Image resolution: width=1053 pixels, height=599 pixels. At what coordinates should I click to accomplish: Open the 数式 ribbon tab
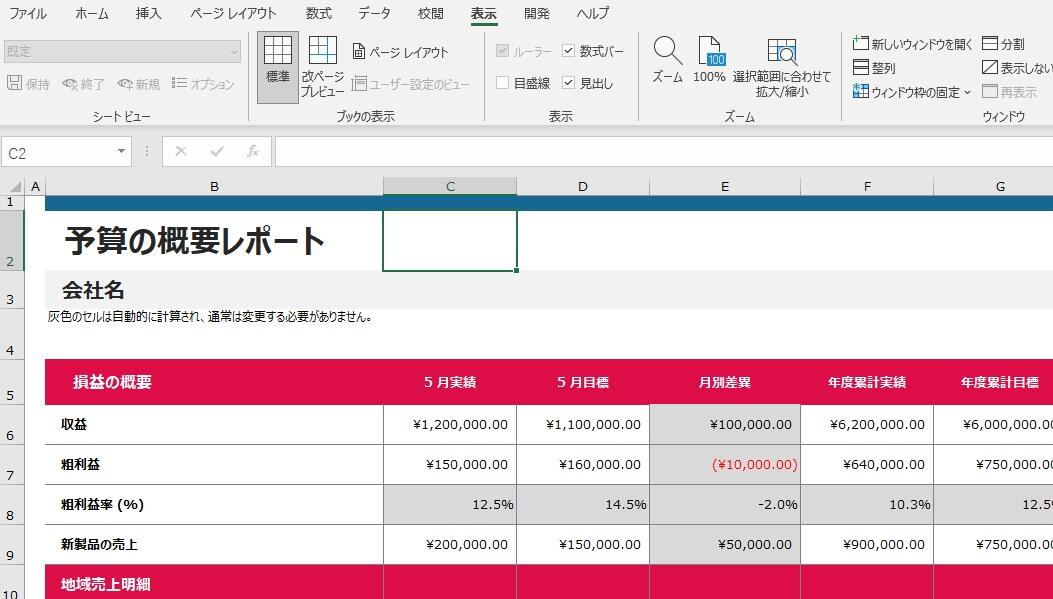[x=318, y=14]
